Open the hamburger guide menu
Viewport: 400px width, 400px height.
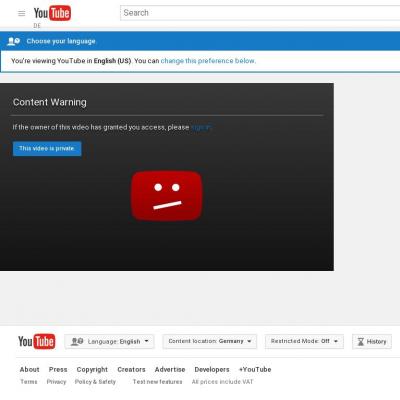21,13
